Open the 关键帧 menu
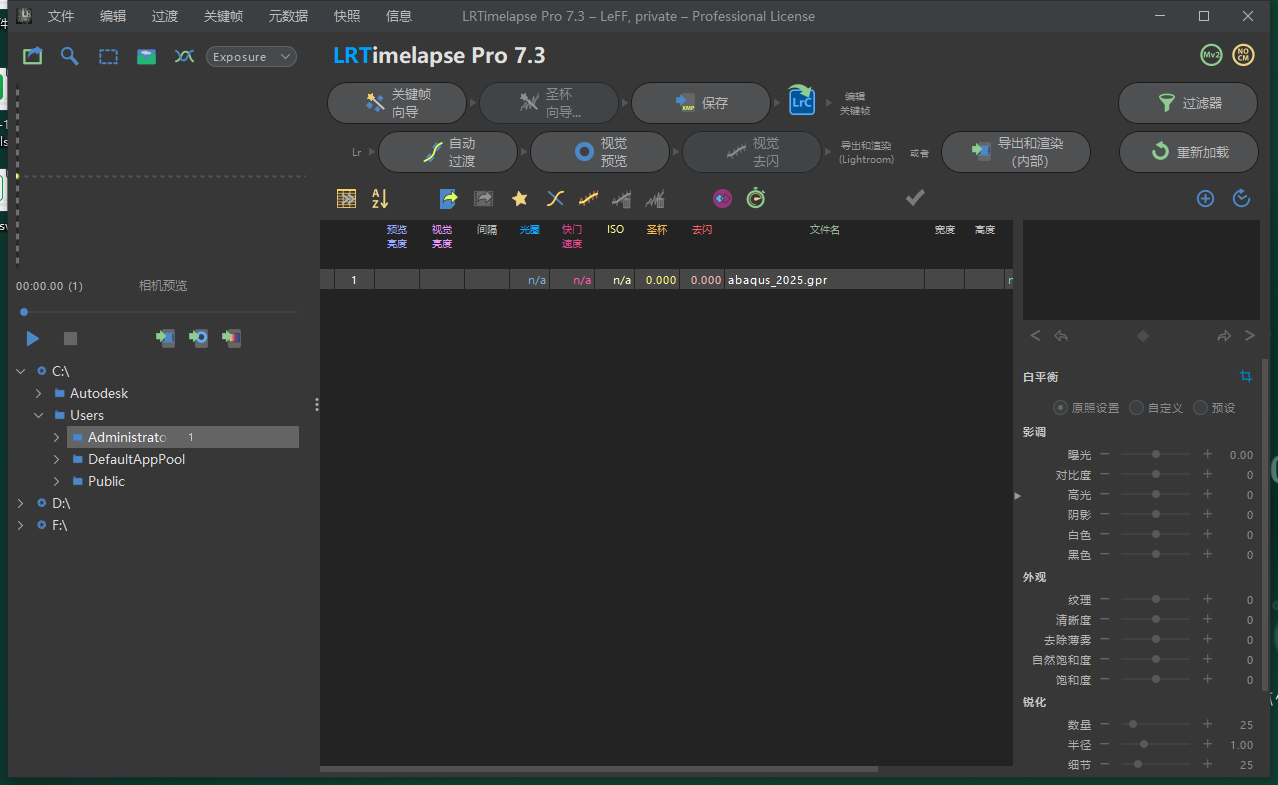The width and height of the screenshot is (1278, 785). (x=223, y=16)
